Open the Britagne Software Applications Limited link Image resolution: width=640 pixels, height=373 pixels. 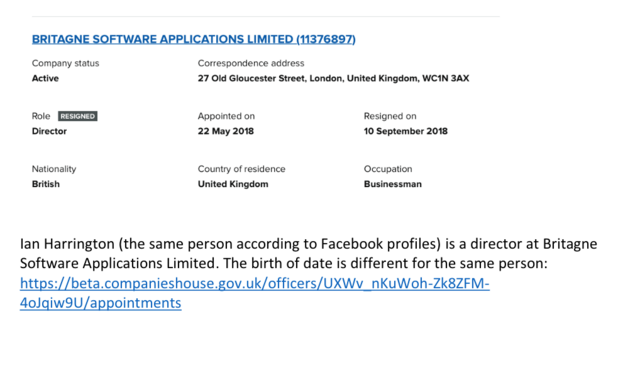tap(194, 39)
